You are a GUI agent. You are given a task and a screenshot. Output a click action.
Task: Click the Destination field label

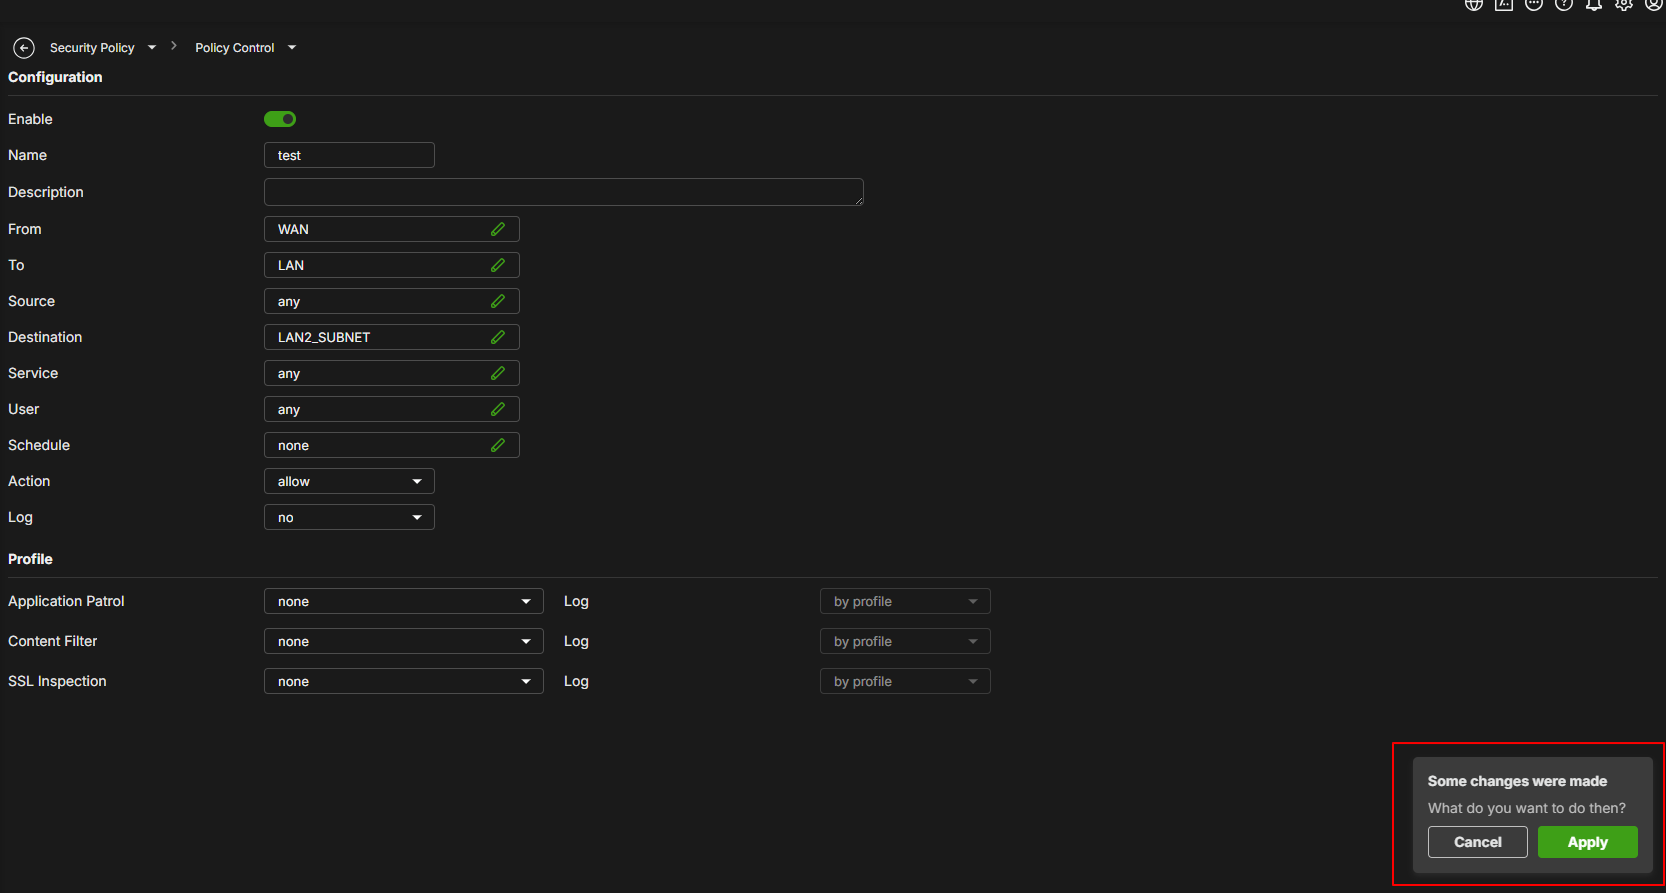[x=45, y=337]
